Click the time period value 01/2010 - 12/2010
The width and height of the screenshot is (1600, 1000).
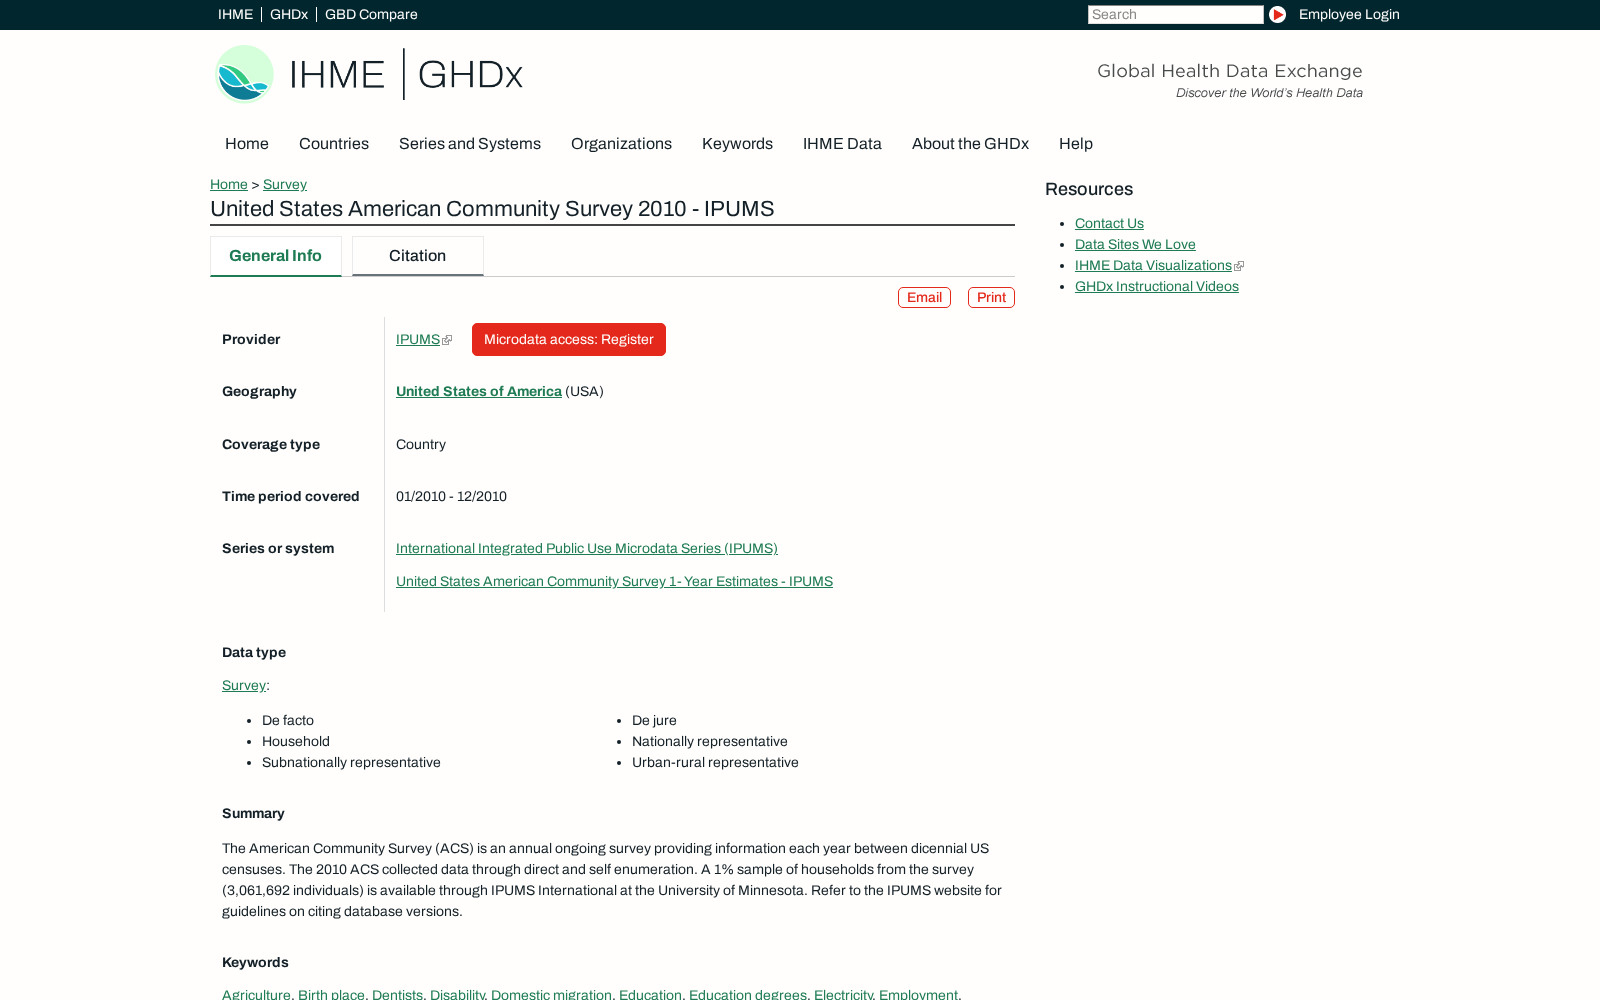coord(451,497)
